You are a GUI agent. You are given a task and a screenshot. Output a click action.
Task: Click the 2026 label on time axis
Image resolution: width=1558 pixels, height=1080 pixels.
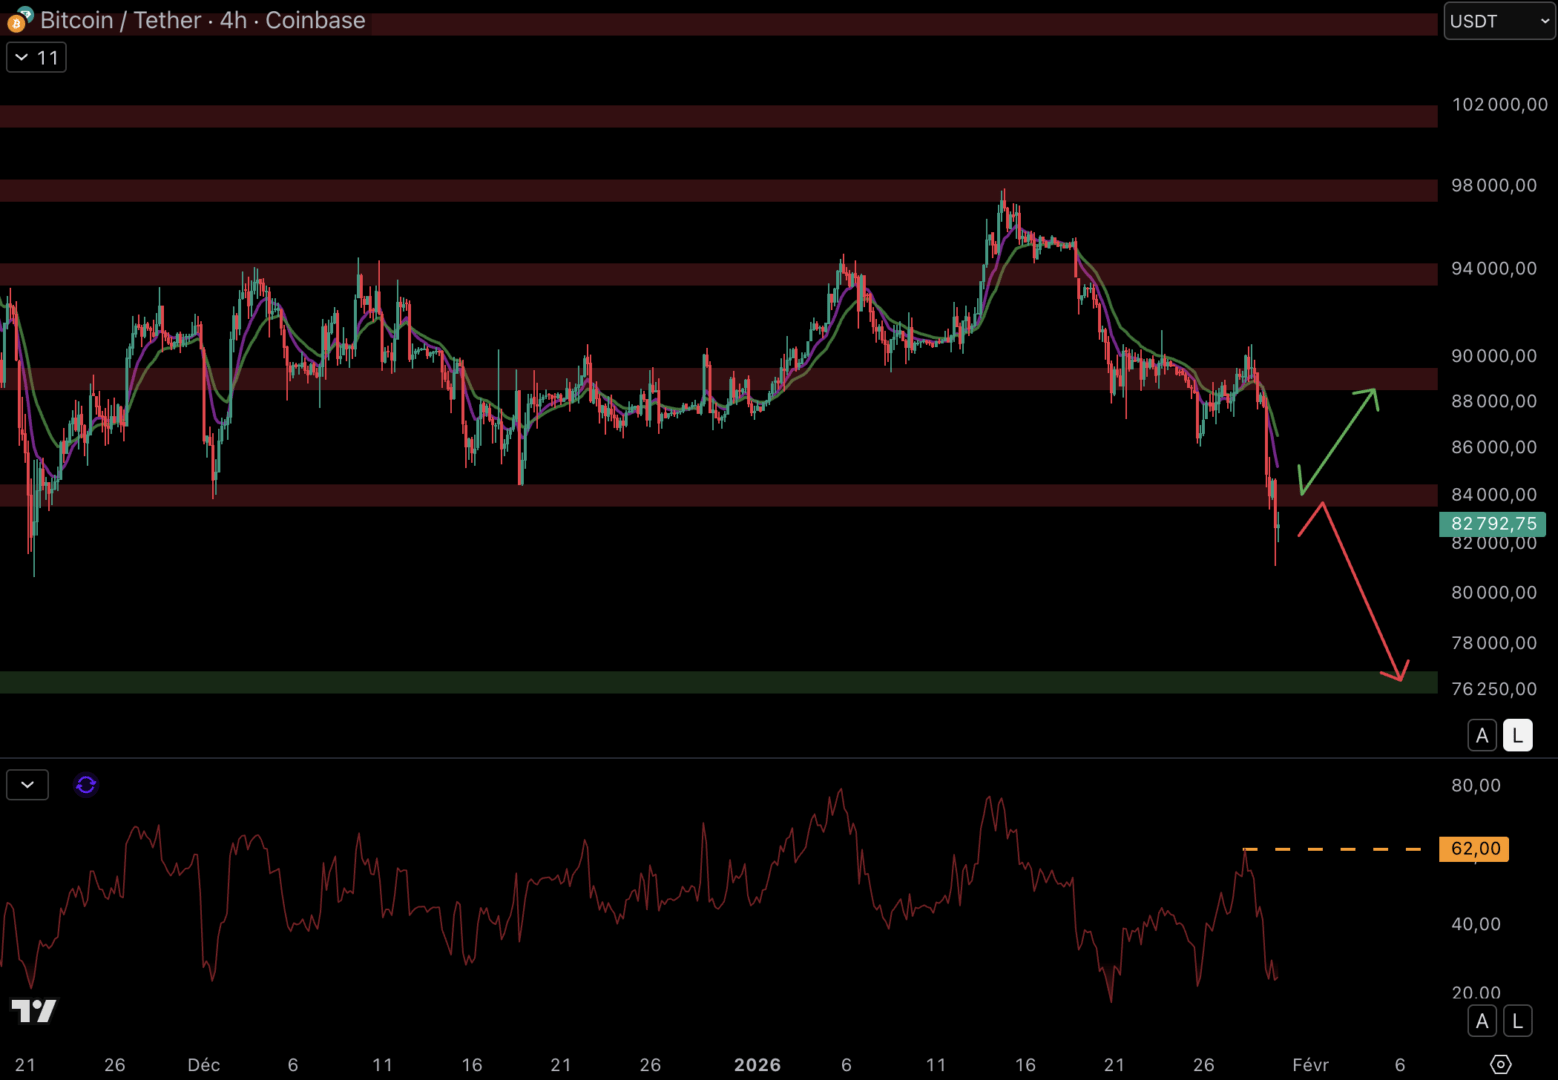pyautogui.click(x=757, y=1065)
